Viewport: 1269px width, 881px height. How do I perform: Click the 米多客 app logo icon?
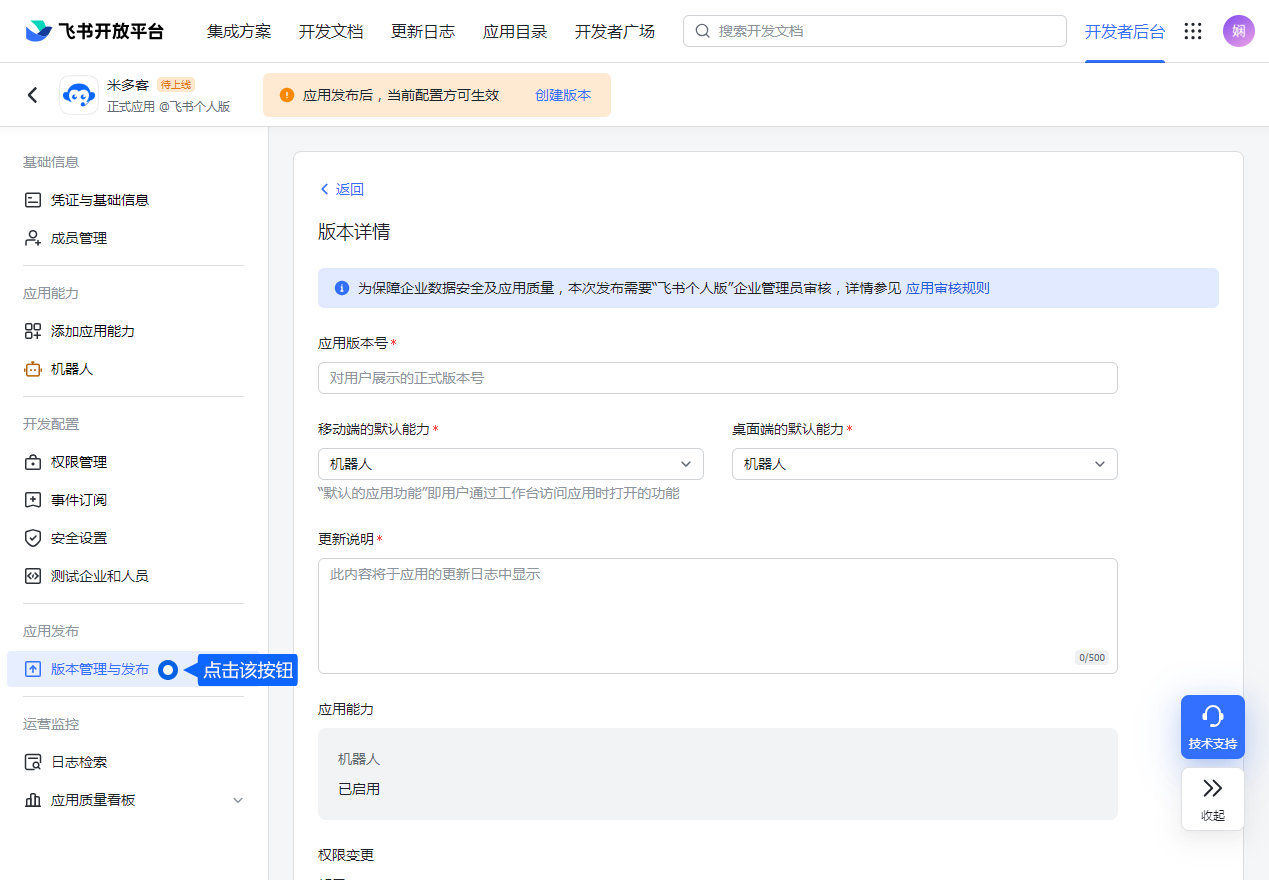click(x=79, y=95)
